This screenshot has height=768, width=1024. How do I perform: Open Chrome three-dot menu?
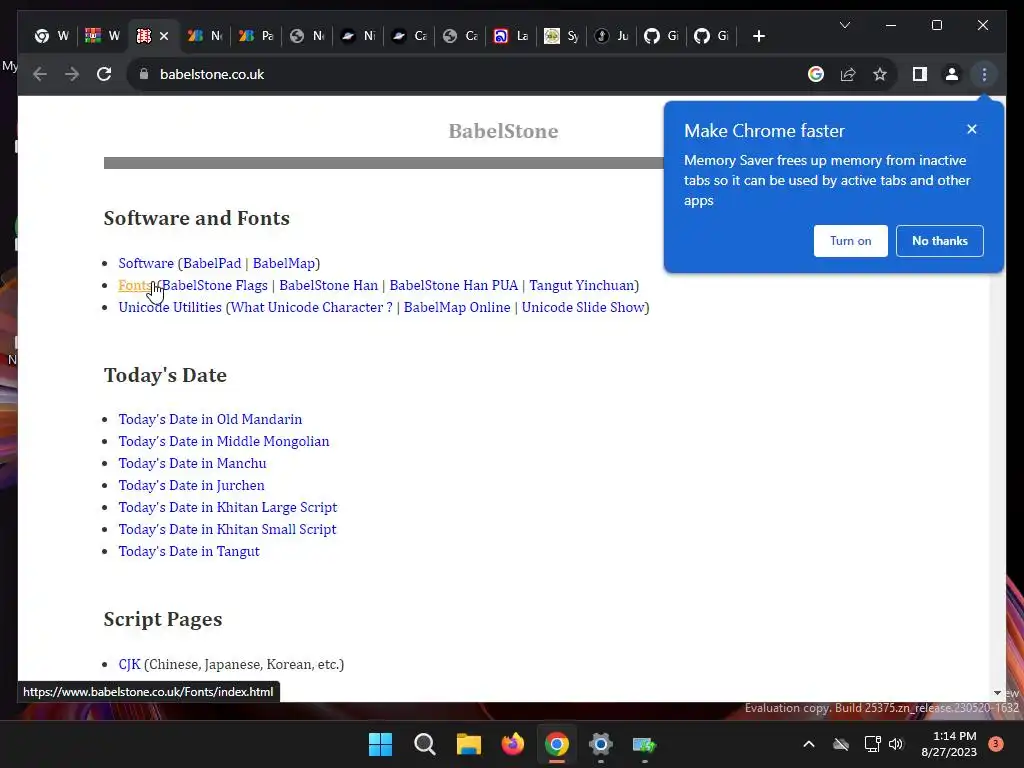click(x=984, y=74)
